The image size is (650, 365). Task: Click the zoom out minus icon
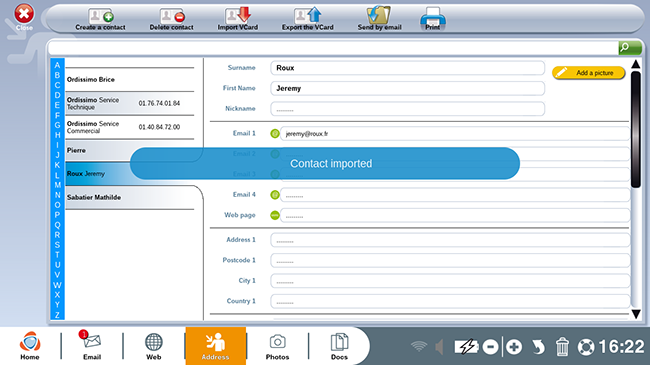tap(490, 347)
